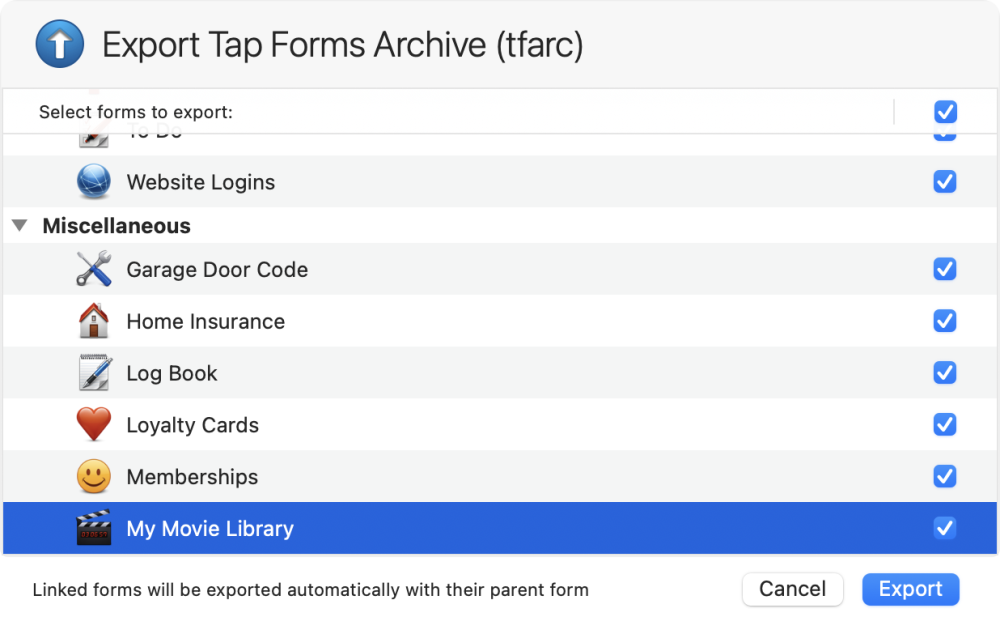Image resolution: width=1000 pixels, height=617 pixels.
Task: Deselect the Loyalty Cards export checkbox
Action: [x=945, y=425]
